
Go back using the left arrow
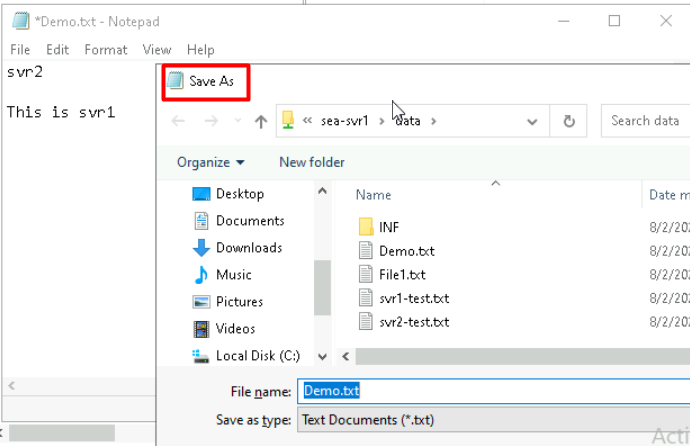coord(178,121)
